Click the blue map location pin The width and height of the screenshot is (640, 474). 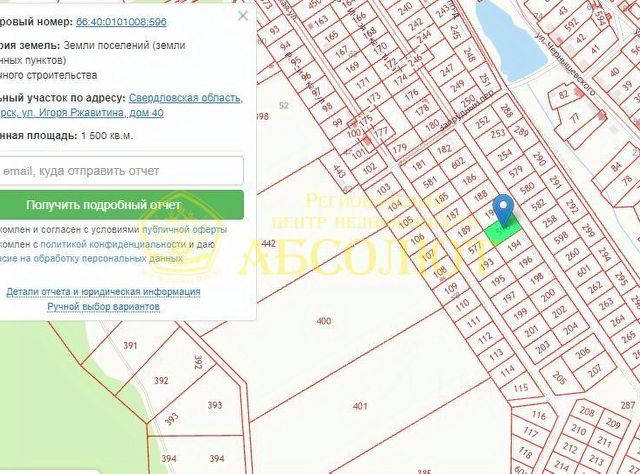pyautogui.click(x=503, y=209)
